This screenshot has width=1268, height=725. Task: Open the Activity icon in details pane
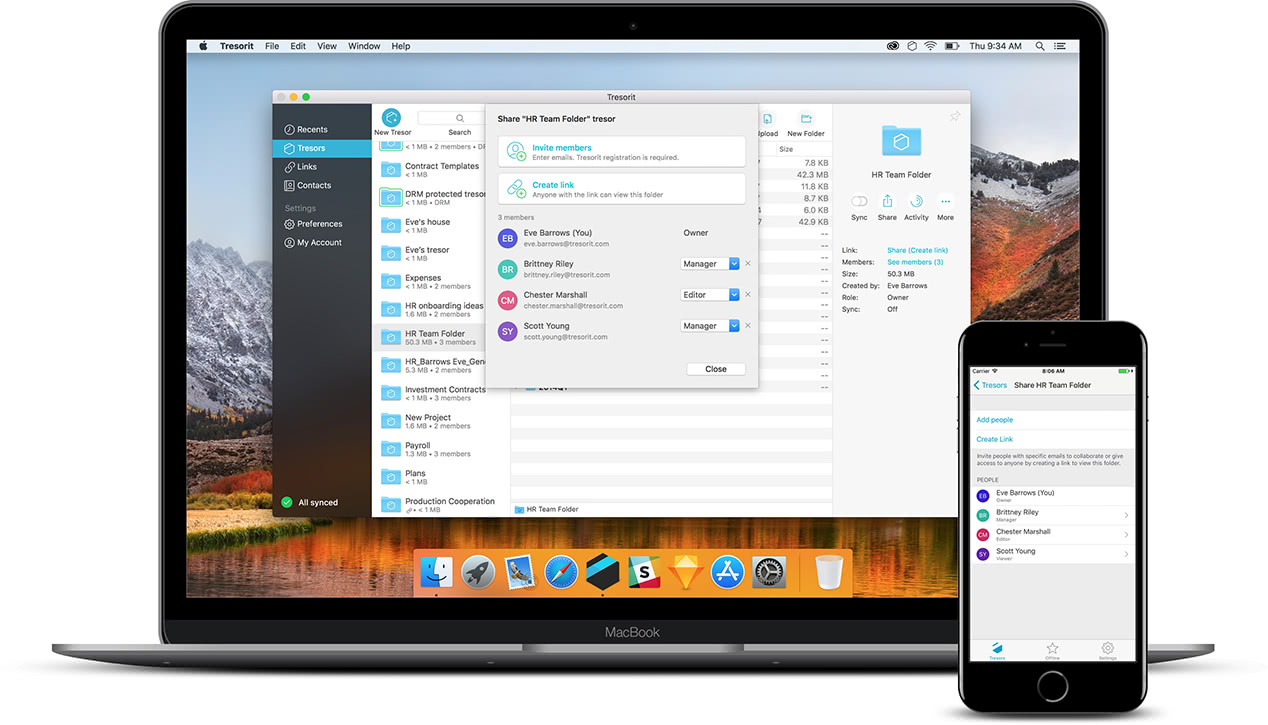[916, 201]
